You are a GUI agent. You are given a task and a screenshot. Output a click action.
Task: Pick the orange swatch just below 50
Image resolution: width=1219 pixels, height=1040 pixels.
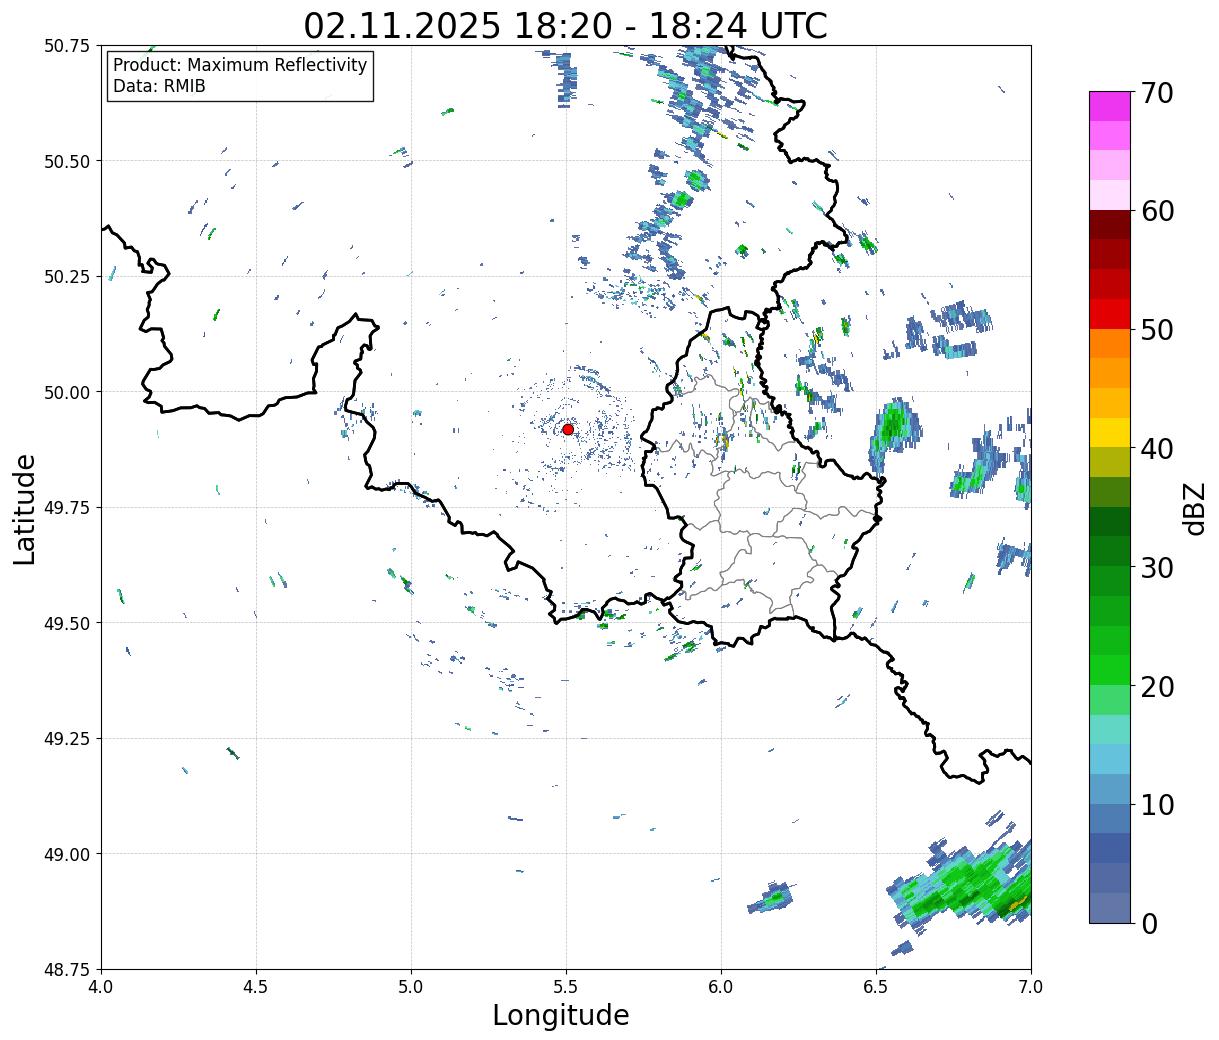click(1110, 343)
